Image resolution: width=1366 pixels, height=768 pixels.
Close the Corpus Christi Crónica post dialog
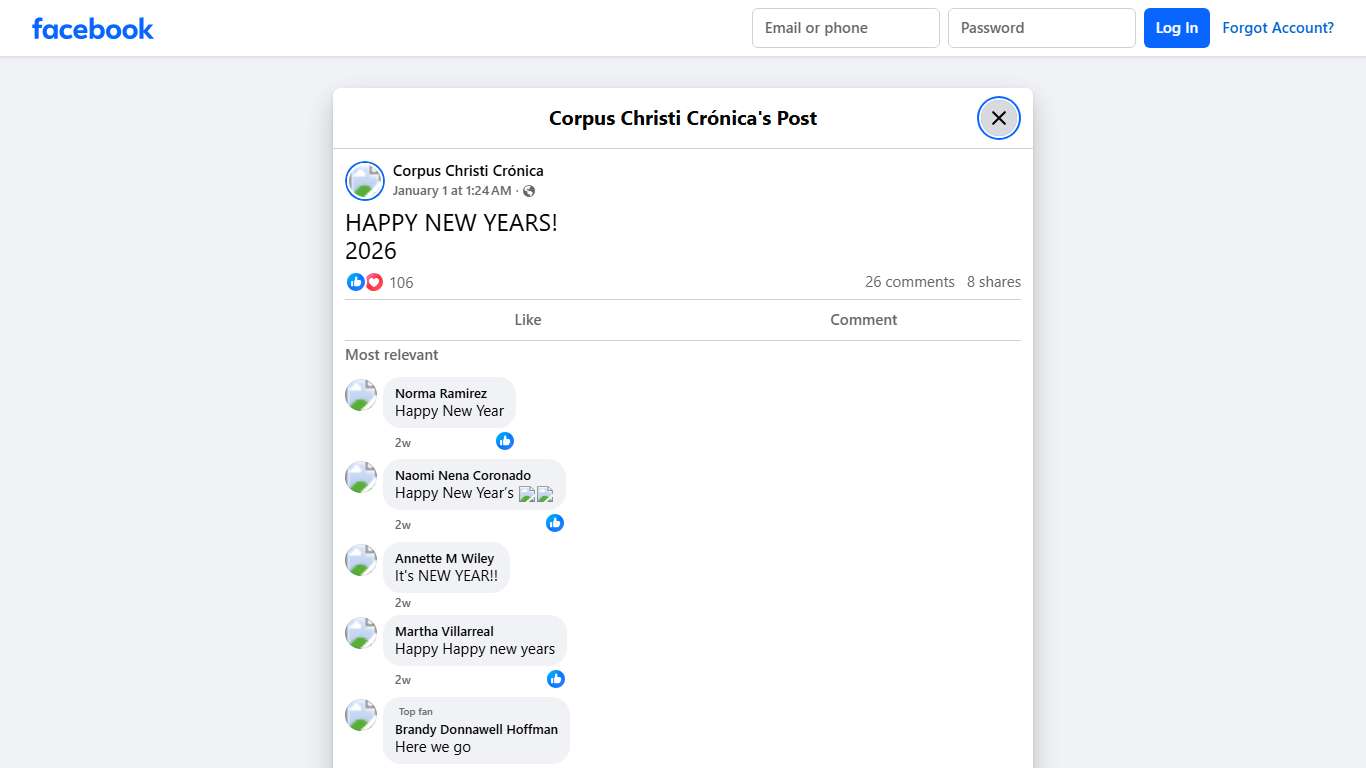tap(998, 118)
